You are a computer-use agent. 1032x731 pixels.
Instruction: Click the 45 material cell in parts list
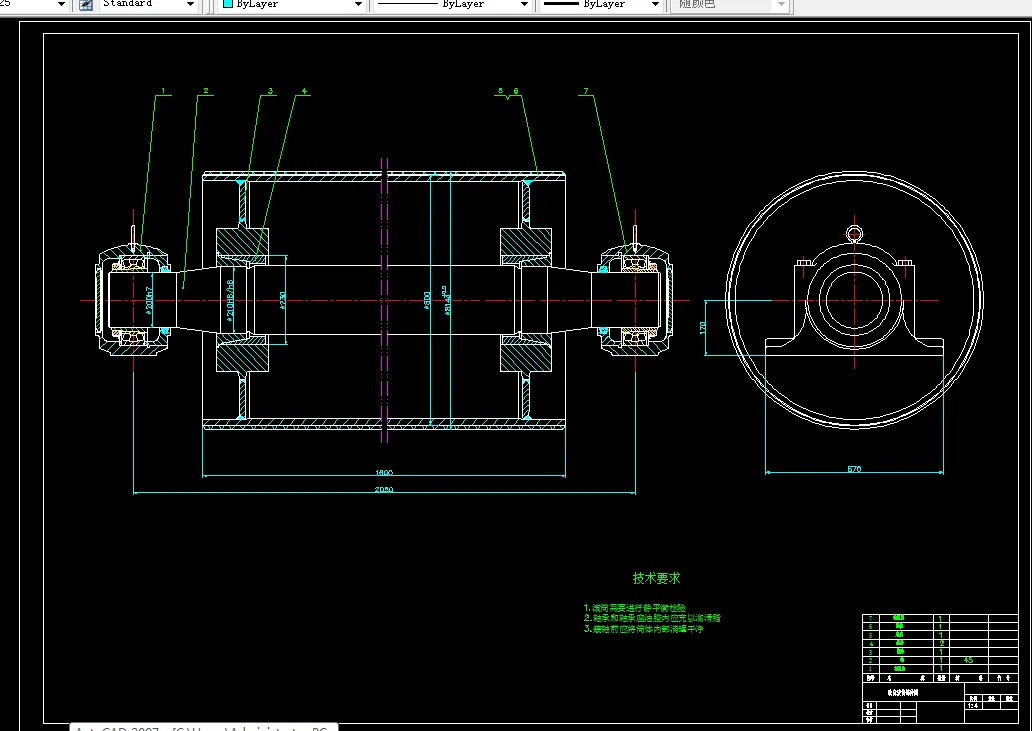[x=968, y=660]
